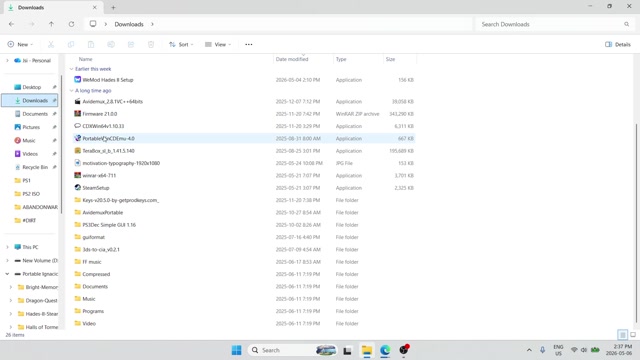The image size is (640, 360).
Task: Open the Windows Start button
Action: pyautogui.click(x=236, y=350)
